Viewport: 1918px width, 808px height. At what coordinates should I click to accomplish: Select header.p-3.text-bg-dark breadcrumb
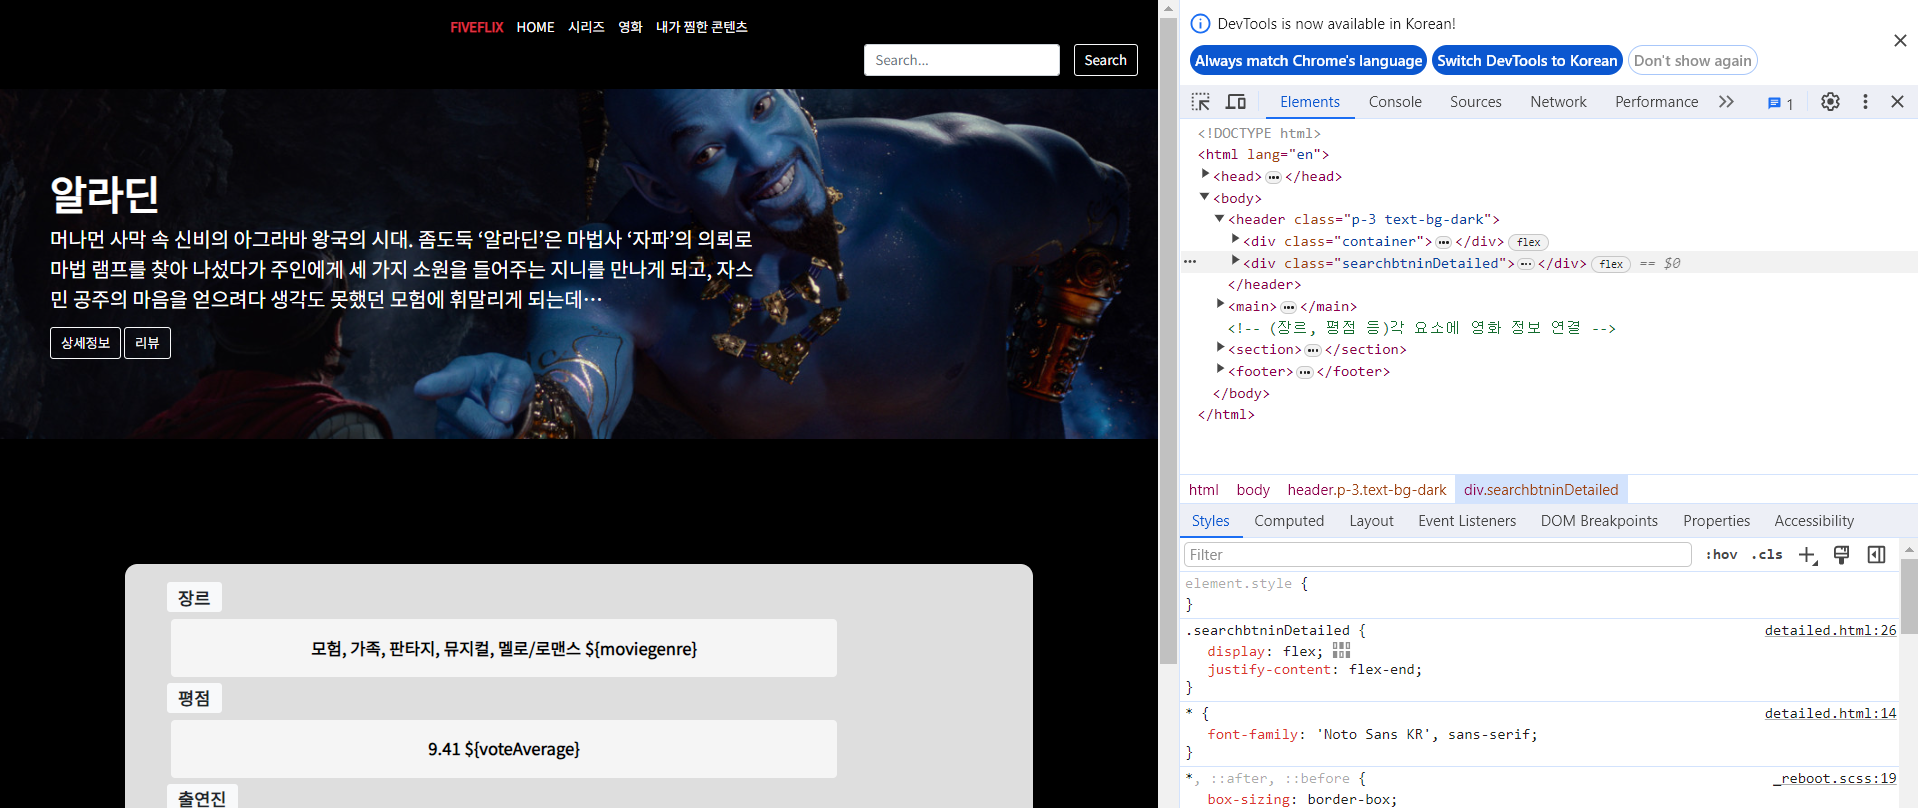pyautogui.click(x=1367, y=490)
